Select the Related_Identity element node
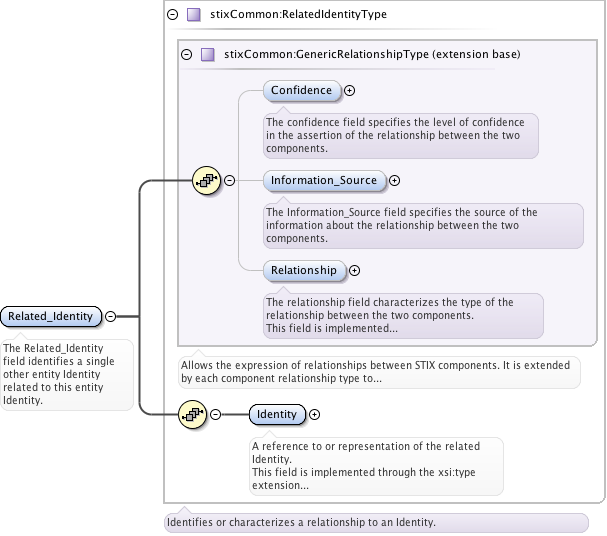Screen dimensions: 607x536 pos(51,316)
